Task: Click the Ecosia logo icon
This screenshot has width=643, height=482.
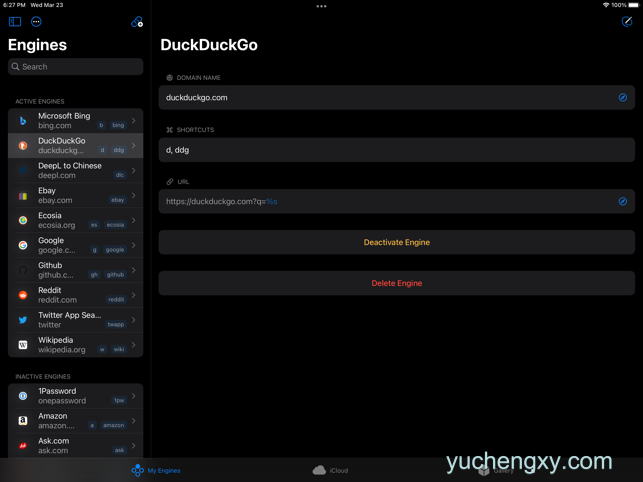Action: click(23, 220)
